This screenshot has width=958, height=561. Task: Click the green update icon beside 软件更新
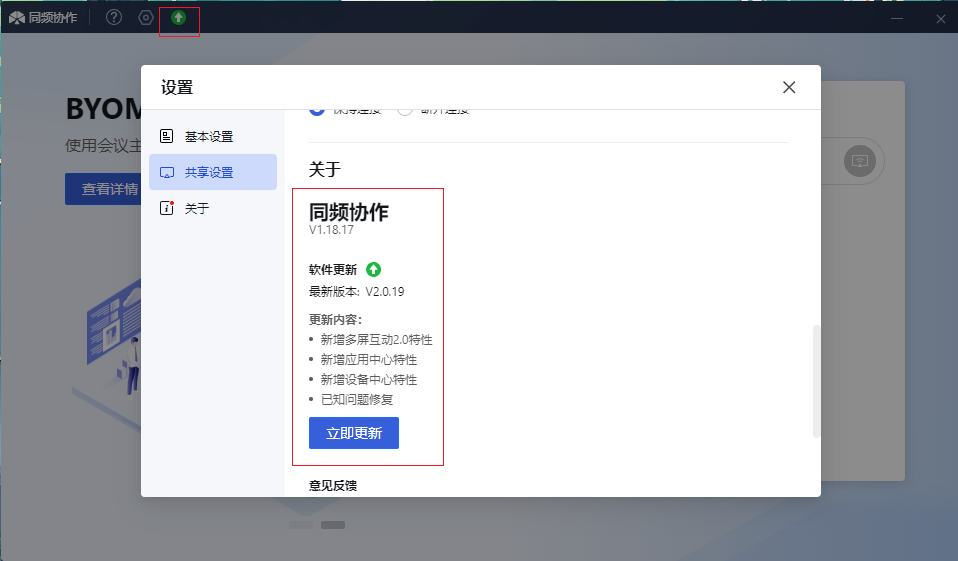[373, 269]
